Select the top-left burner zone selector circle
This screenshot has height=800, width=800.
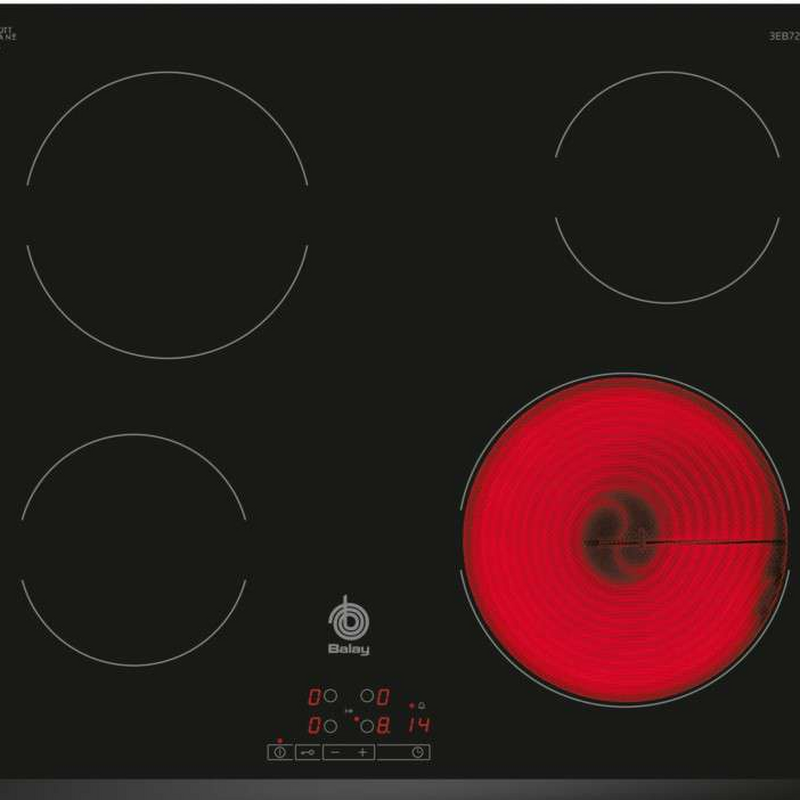pos(331,695)
